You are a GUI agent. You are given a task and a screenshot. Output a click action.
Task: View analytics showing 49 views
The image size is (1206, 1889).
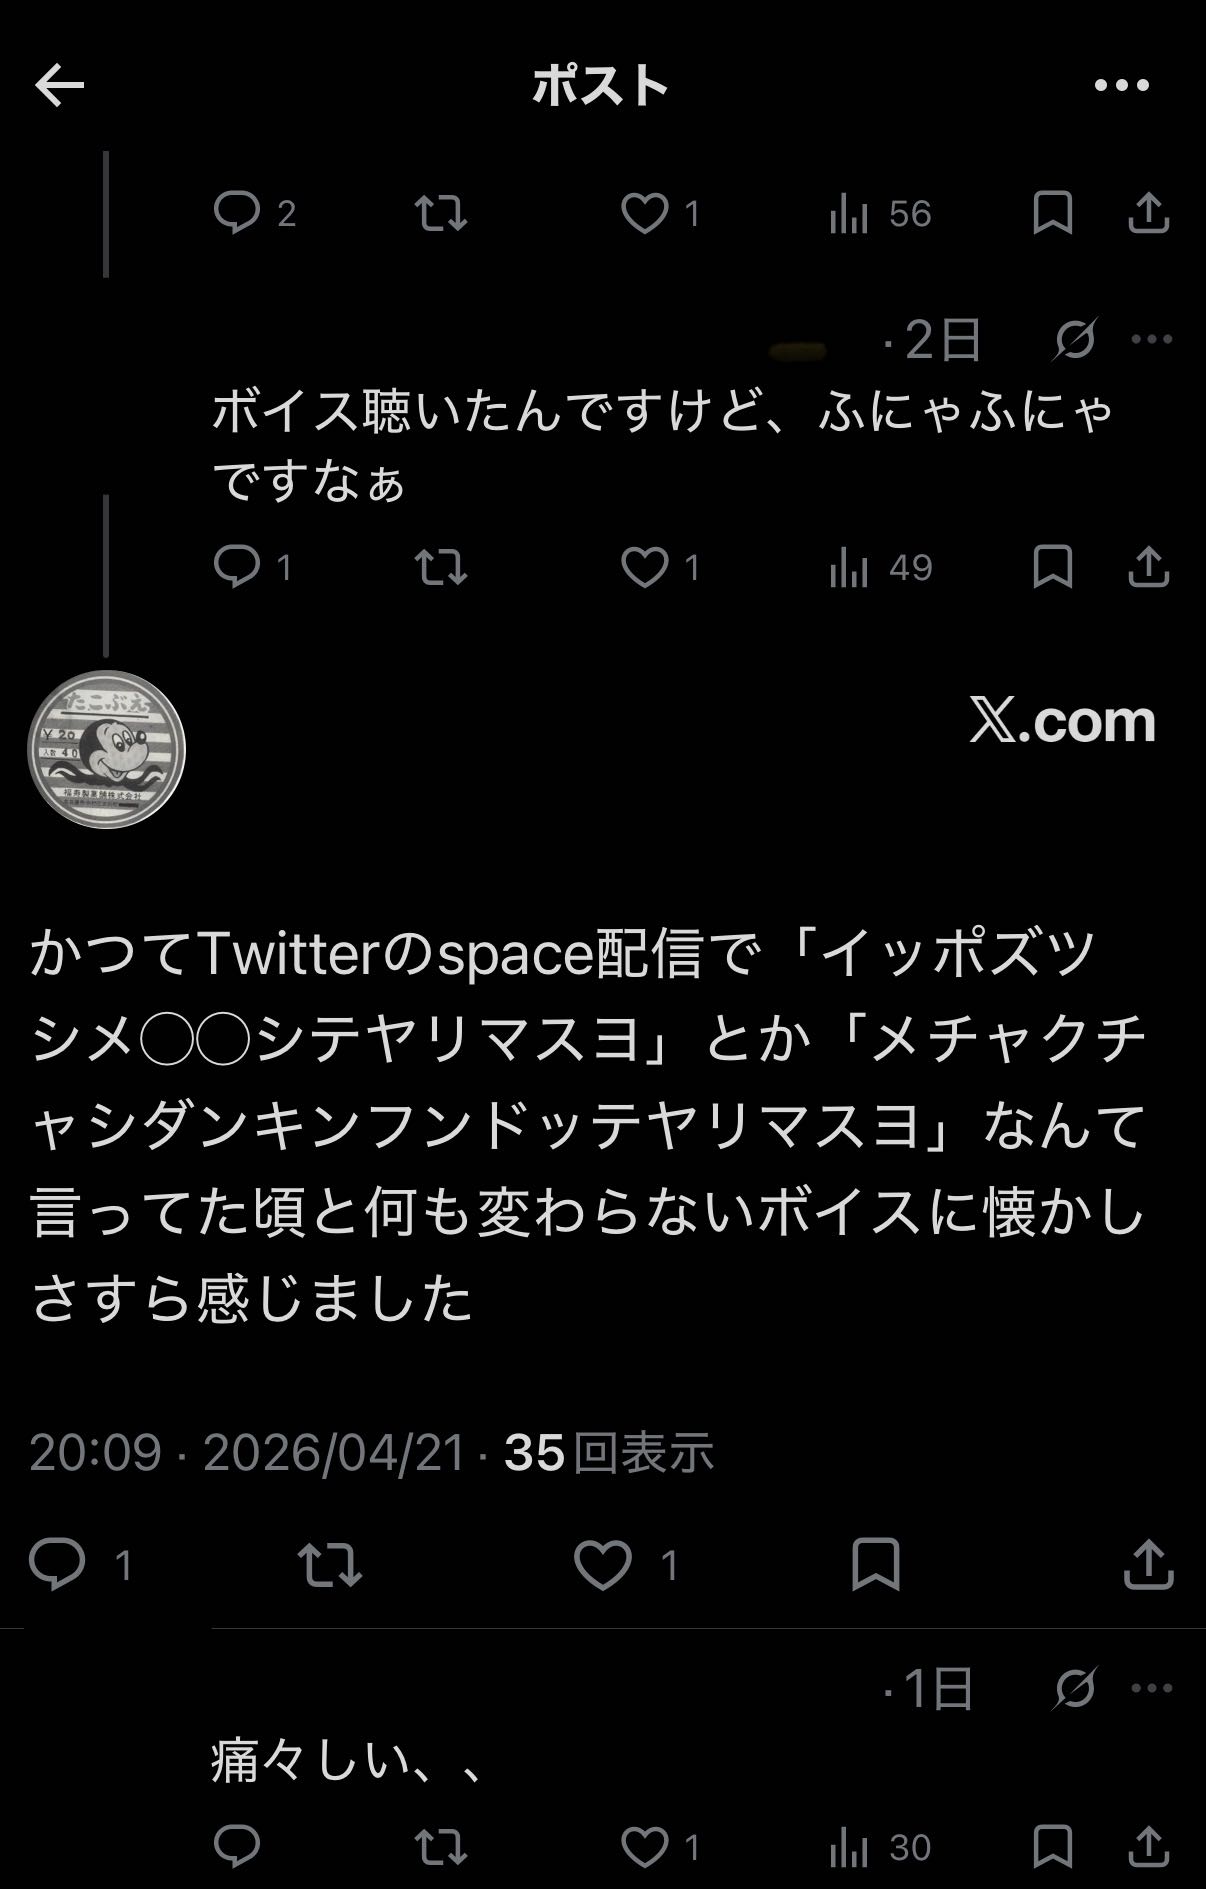click(880, 568)
